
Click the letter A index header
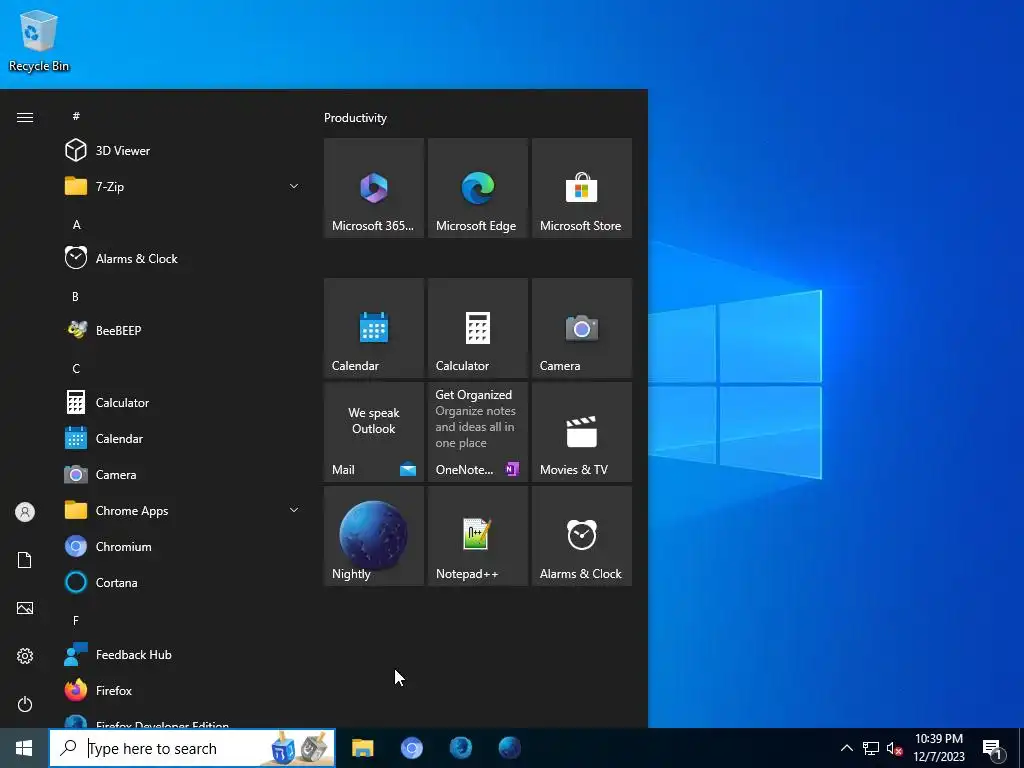click(x=76, y=225)
